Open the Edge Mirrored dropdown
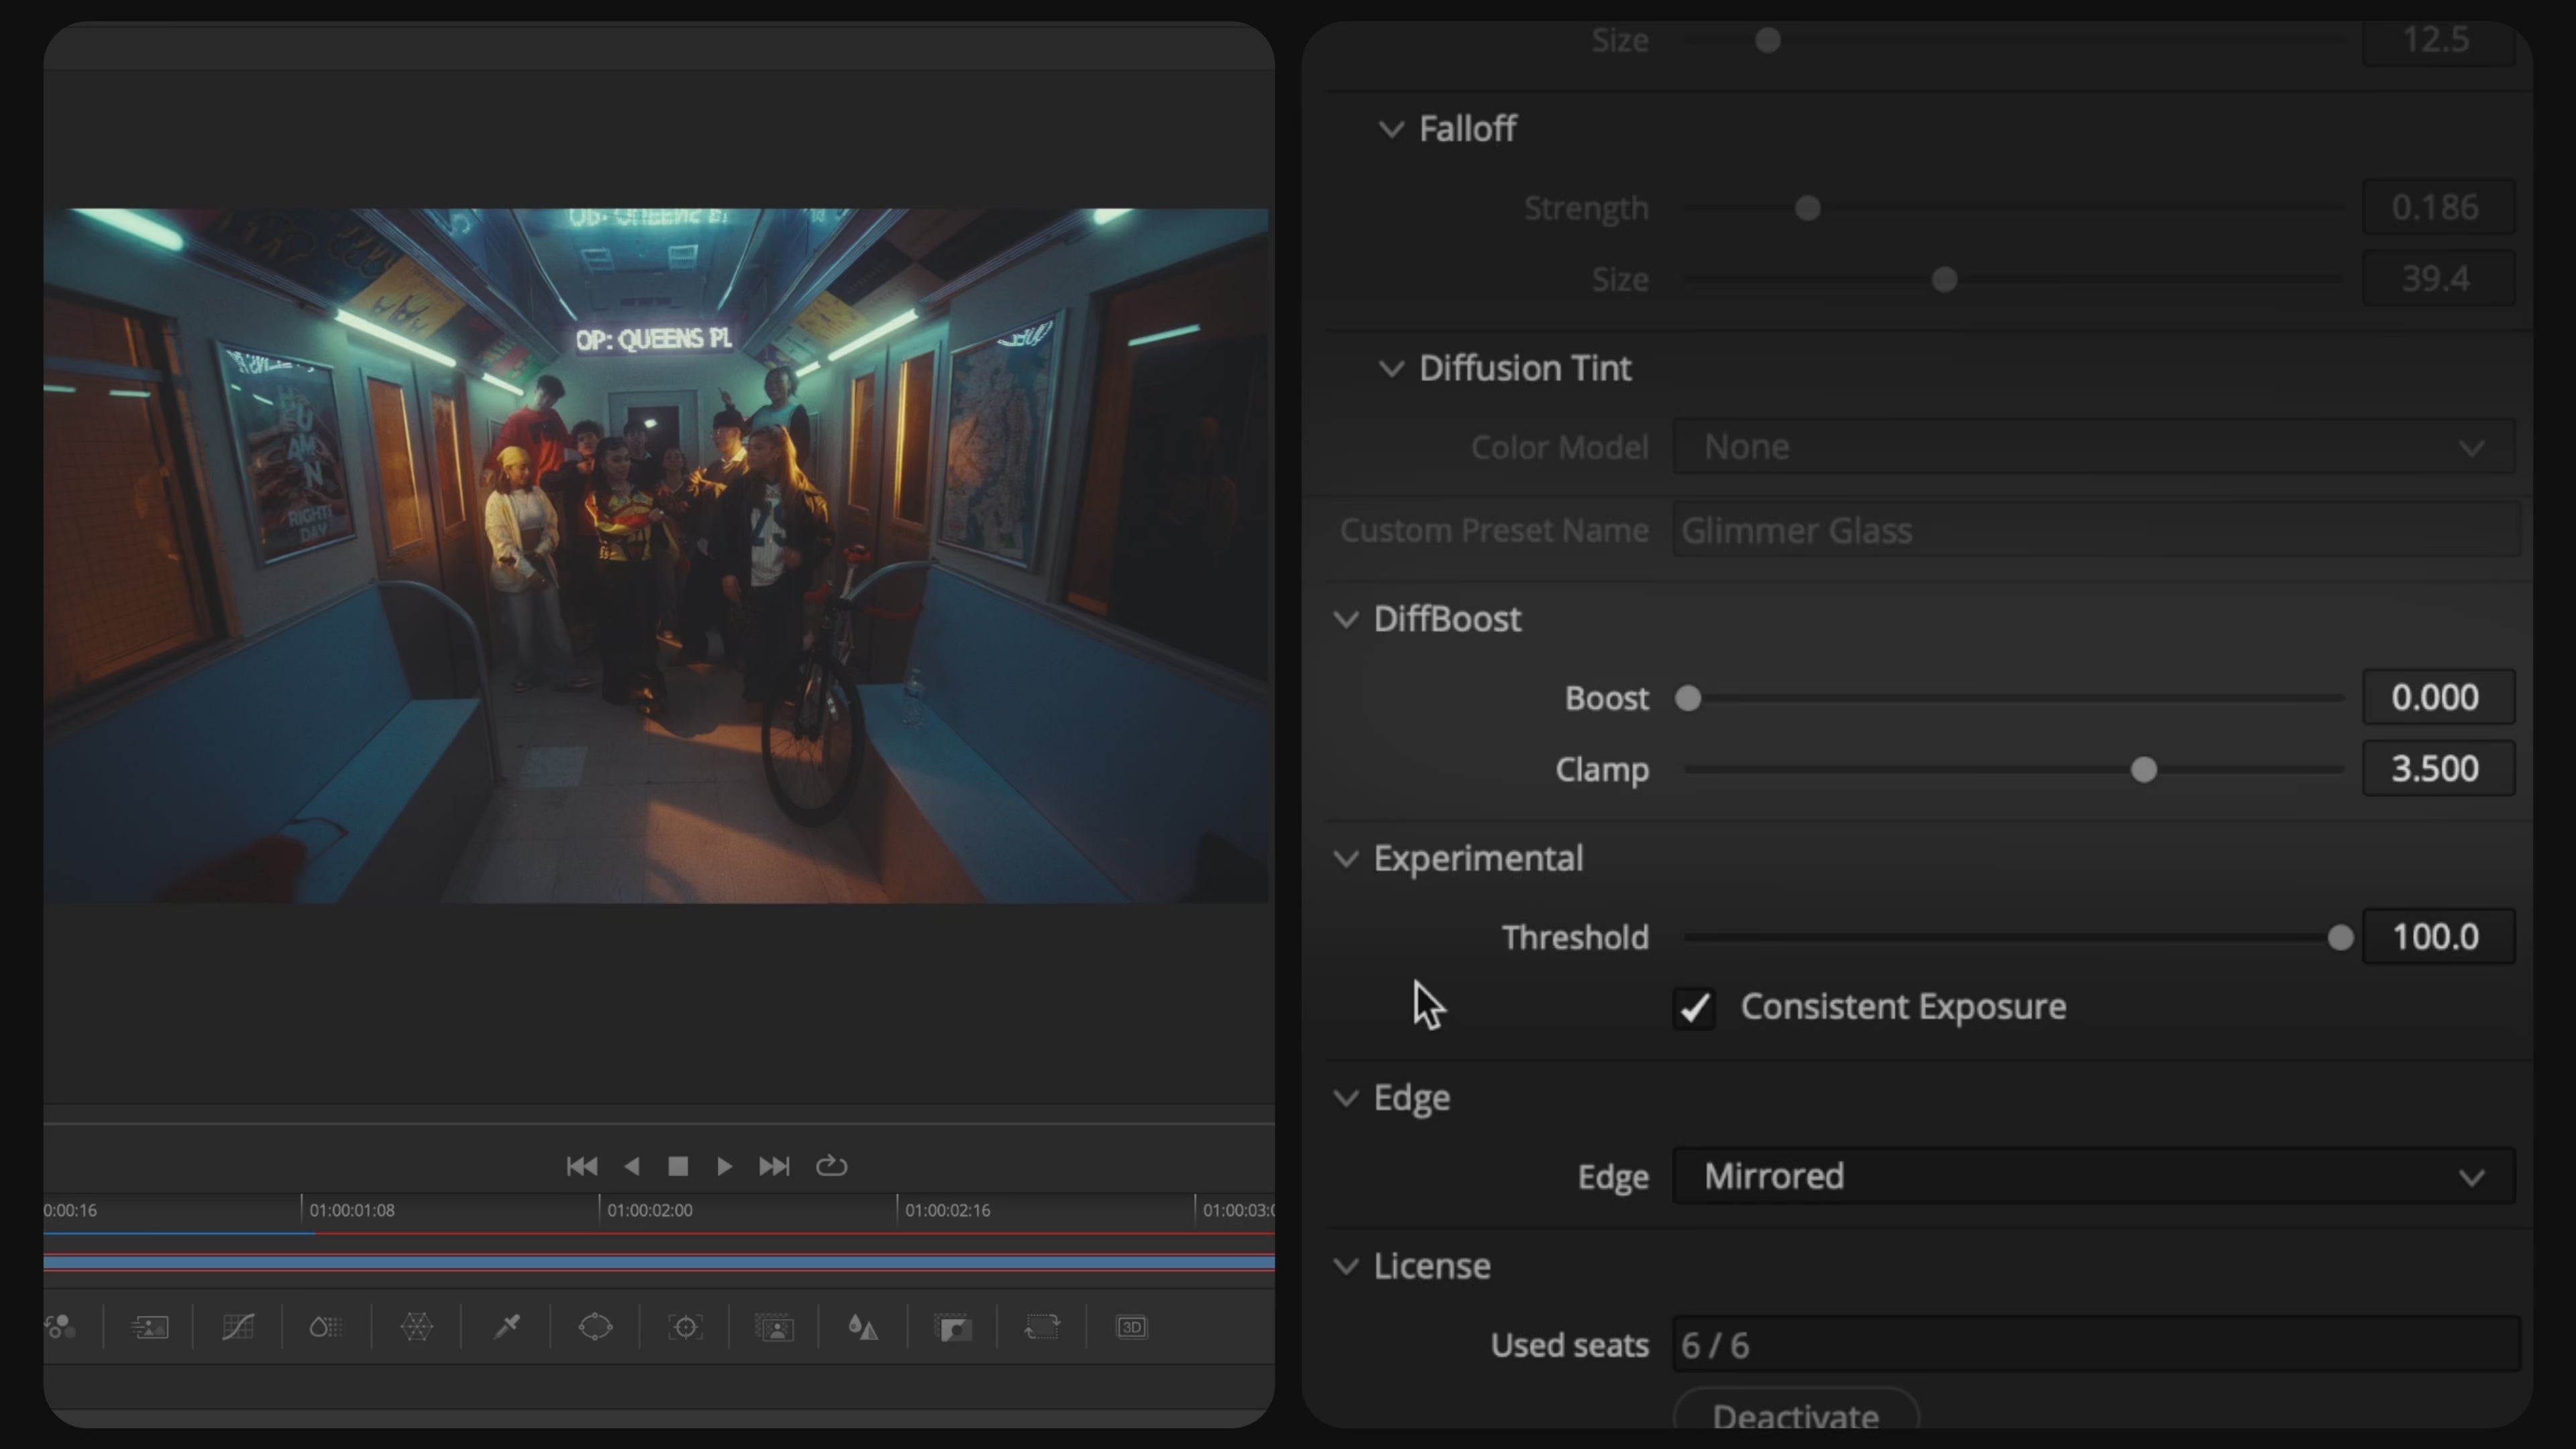2576x1449 pixels. tap(2093, 1176)
